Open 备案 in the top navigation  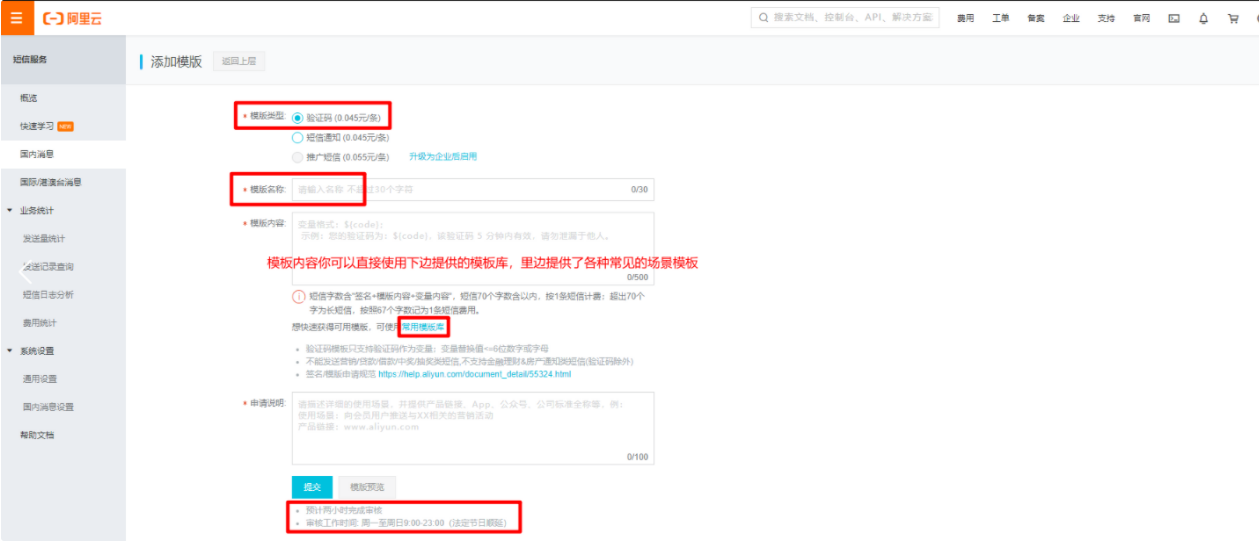point(1036,18)
